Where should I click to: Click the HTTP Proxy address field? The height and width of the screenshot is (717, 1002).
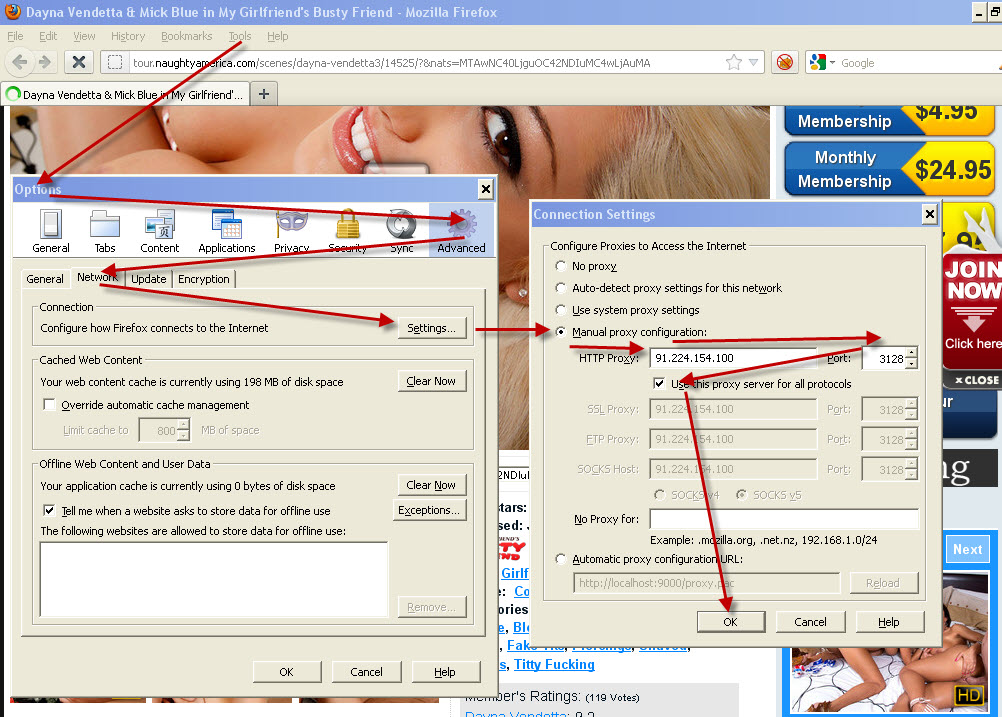tap(733, 358)
